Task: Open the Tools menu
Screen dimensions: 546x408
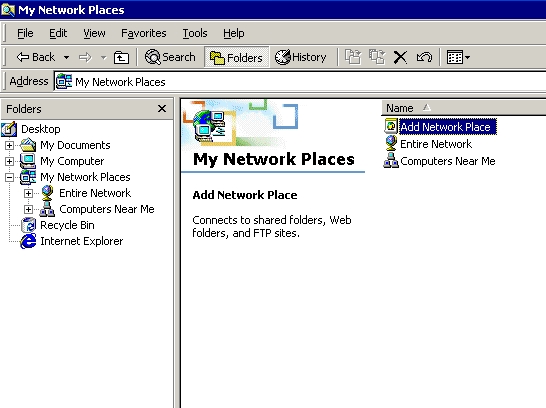Action: click(195, 33)
